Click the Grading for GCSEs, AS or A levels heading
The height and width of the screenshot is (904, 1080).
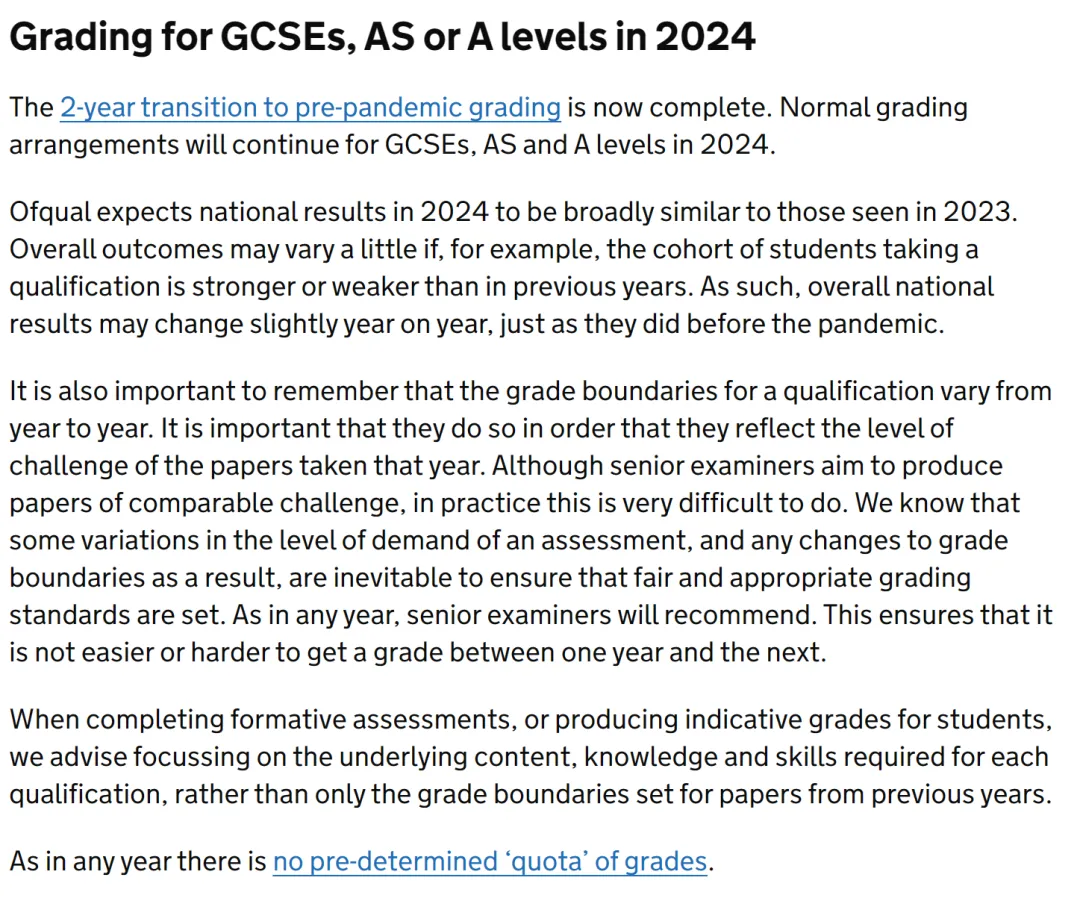382,37
